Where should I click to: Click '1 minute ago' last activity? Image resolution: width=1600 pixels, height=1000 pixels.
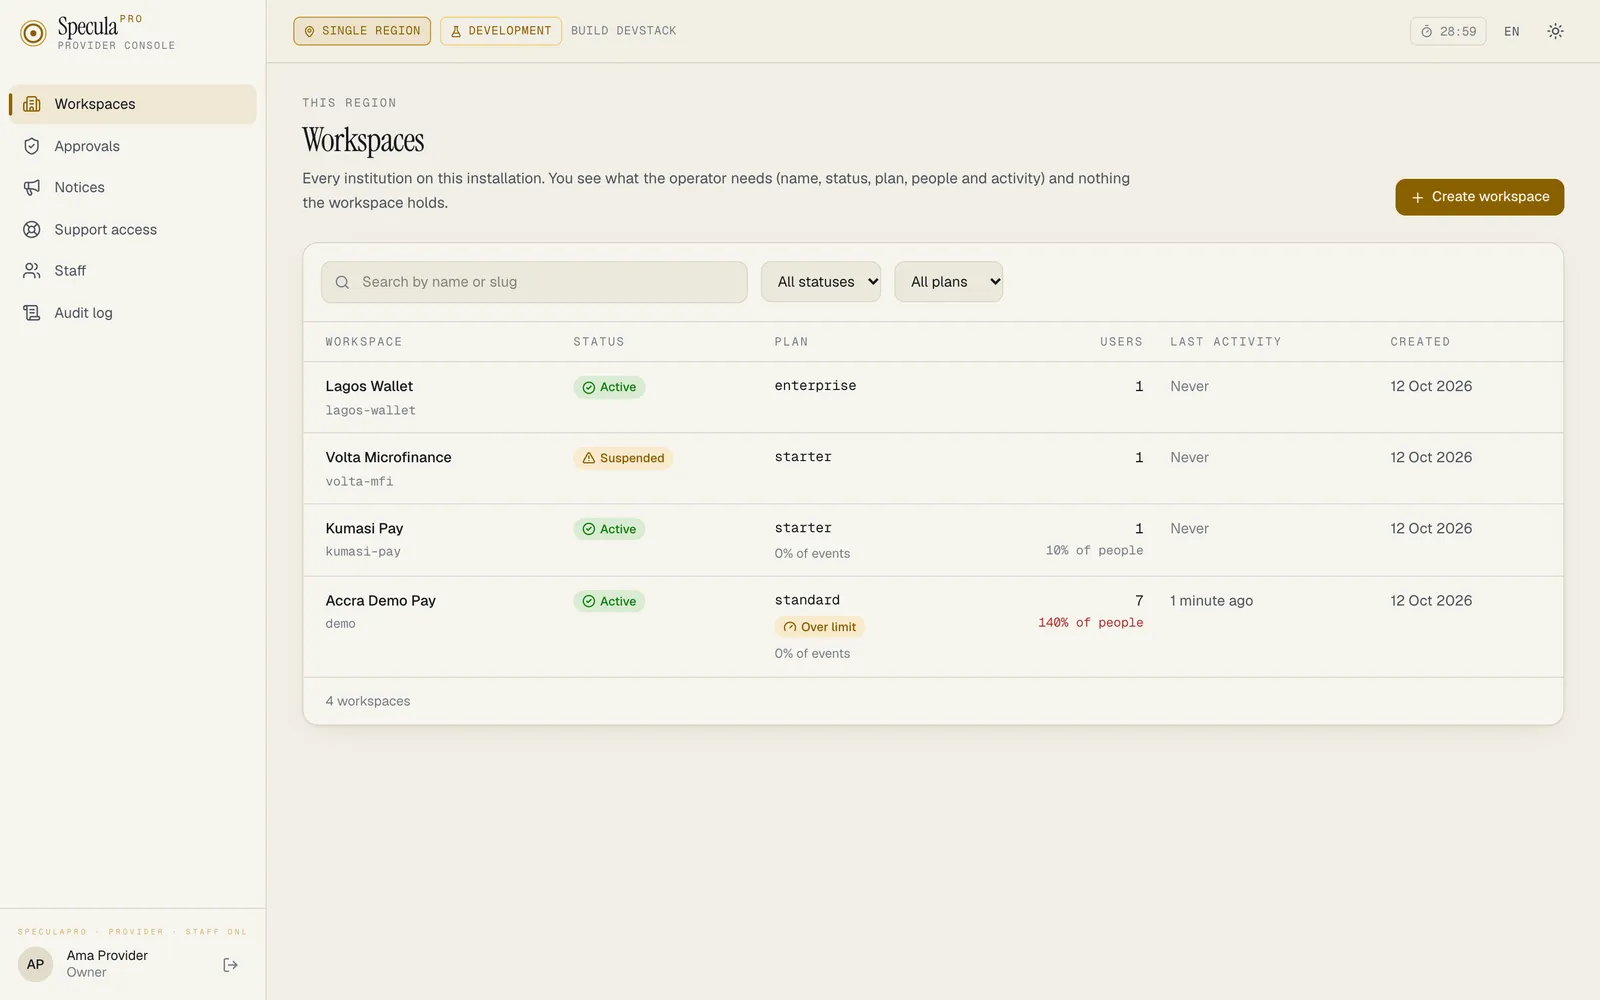pos(1211,600)
